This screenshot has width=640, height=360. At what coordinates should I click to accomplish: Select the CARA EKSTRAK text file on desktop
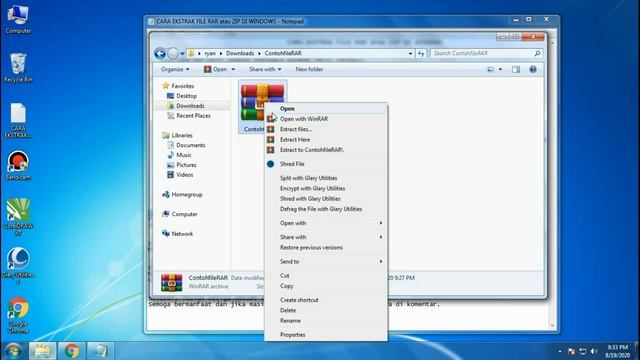pos(18,120)
